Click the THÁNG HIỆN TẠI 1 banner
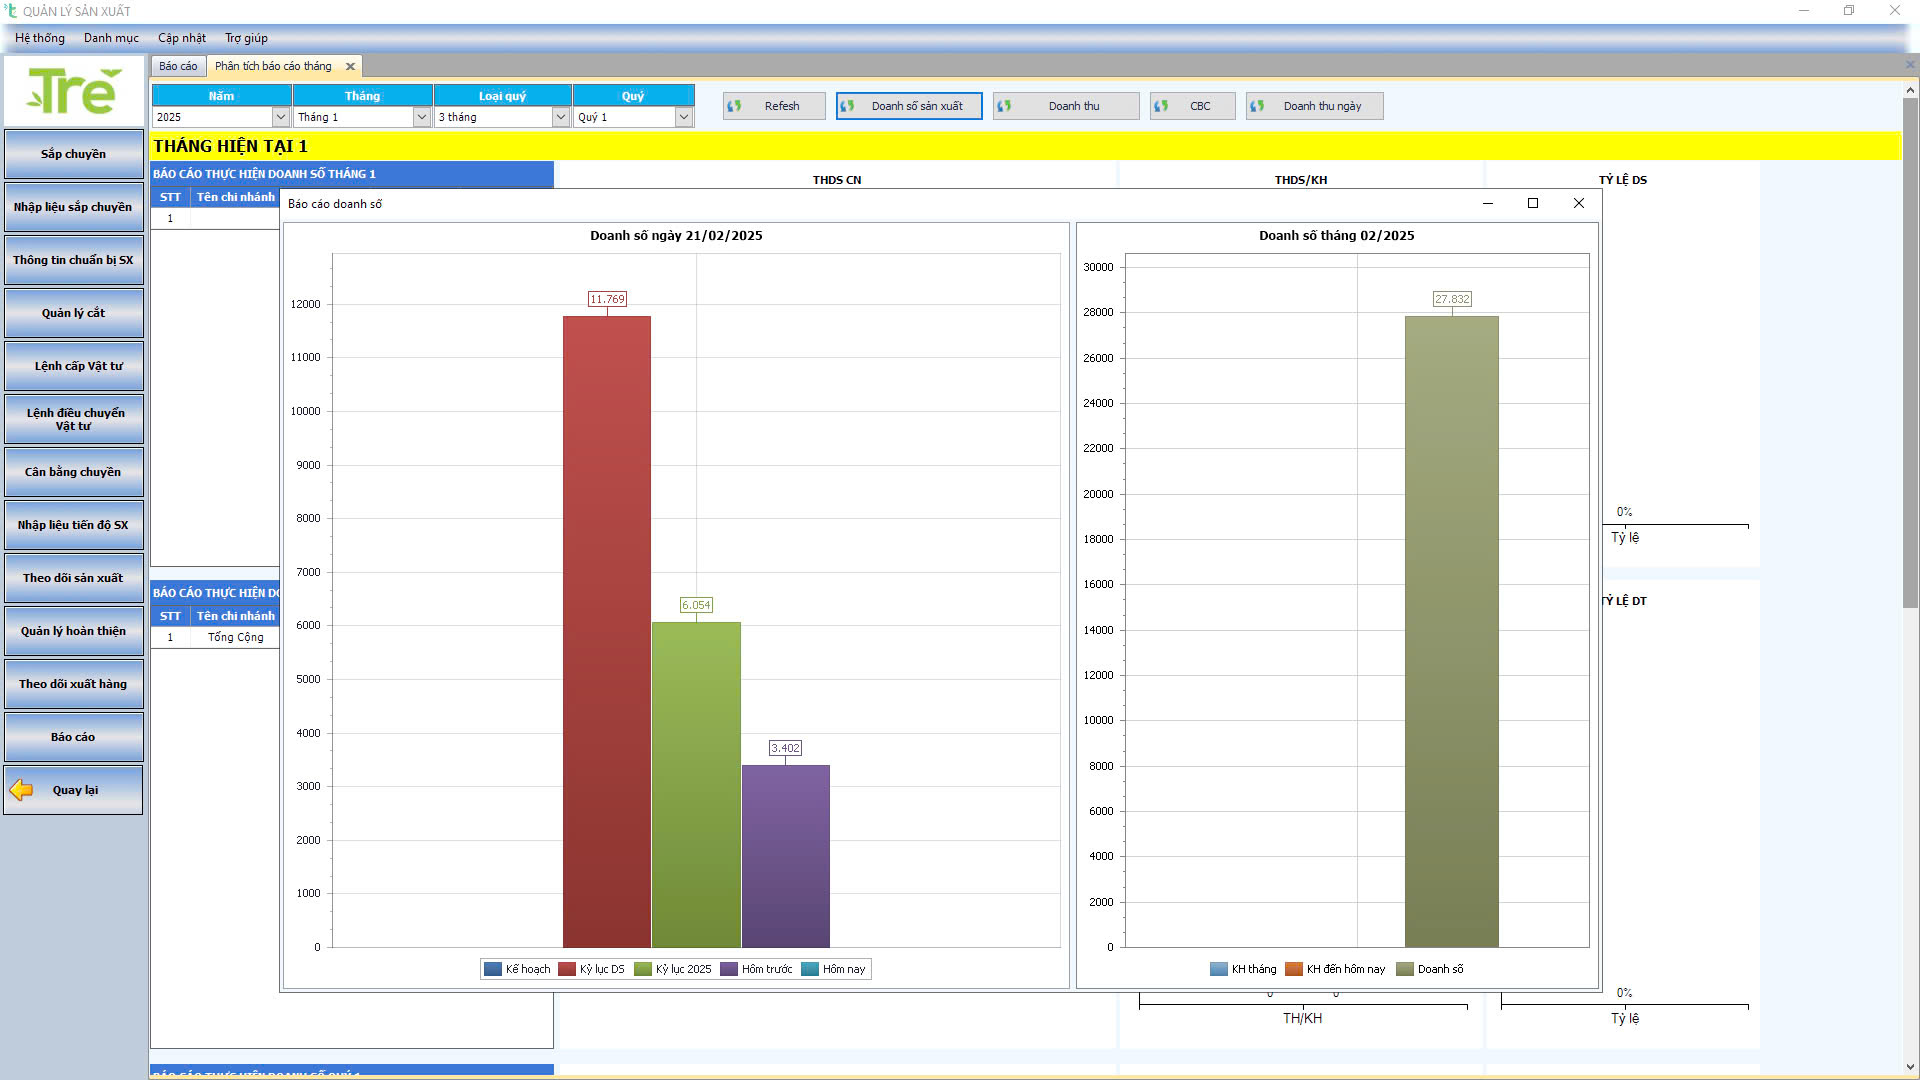This screenshot has width=1920, height=1080. click(1026, 146)
